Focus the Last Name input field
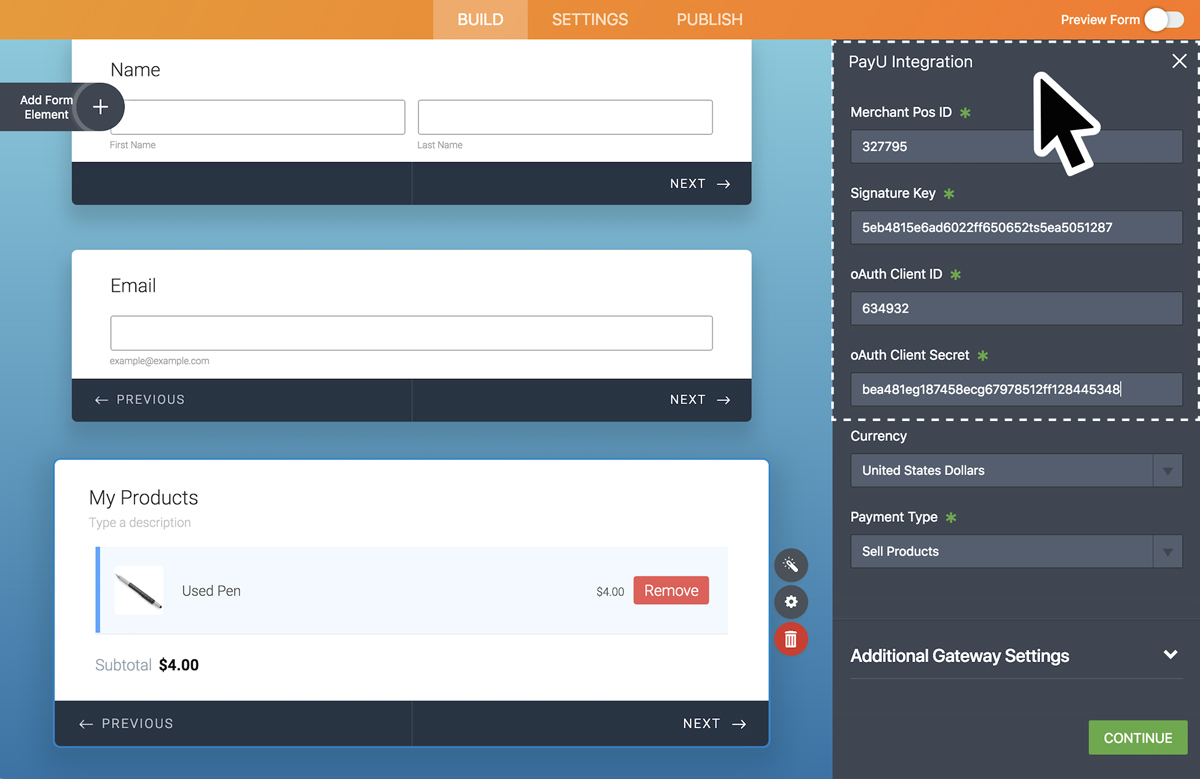 (x=565, y=117)
